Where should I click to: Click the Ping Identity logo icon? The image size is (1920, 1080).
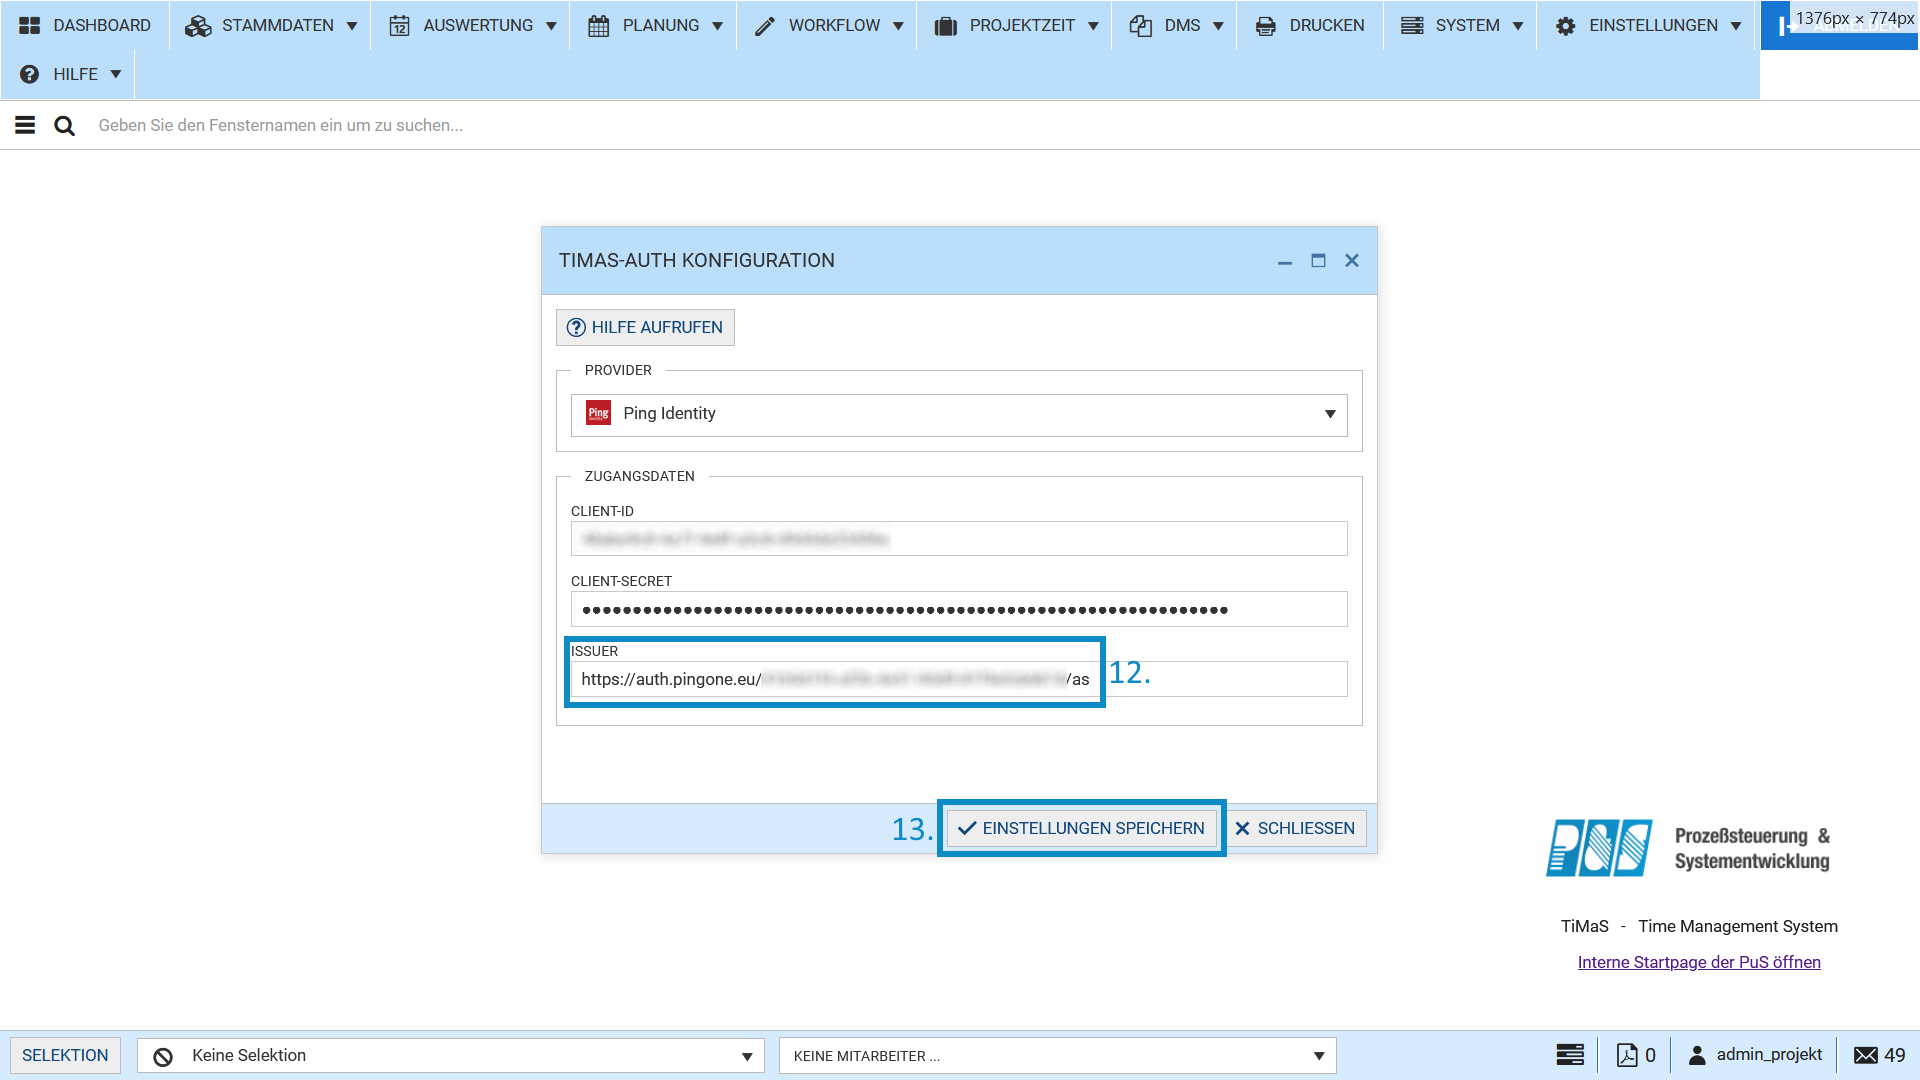[598, 413]
